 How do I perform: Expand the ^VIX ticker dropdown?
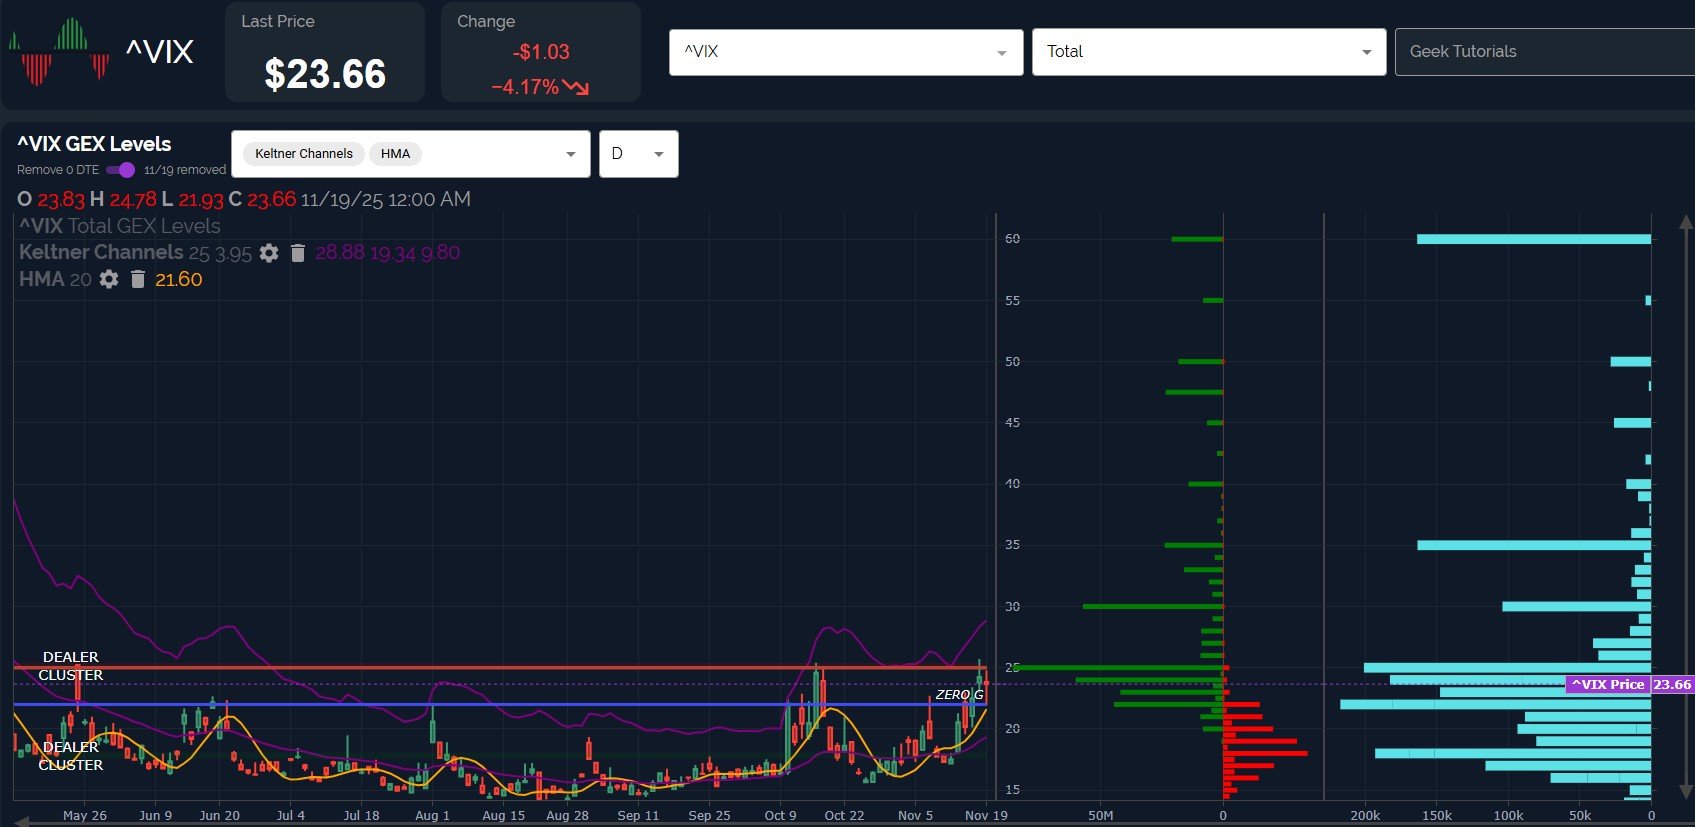846,52
